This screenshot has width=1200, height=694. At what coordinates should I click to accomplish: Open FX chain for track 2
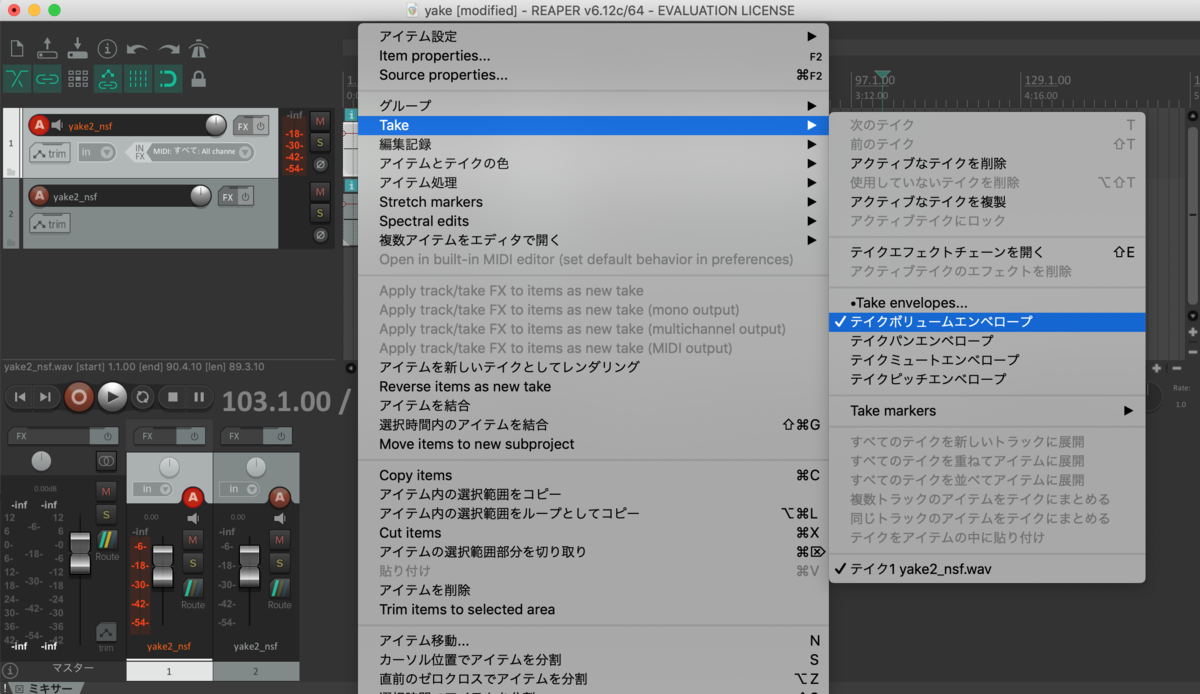pos(228,197)
